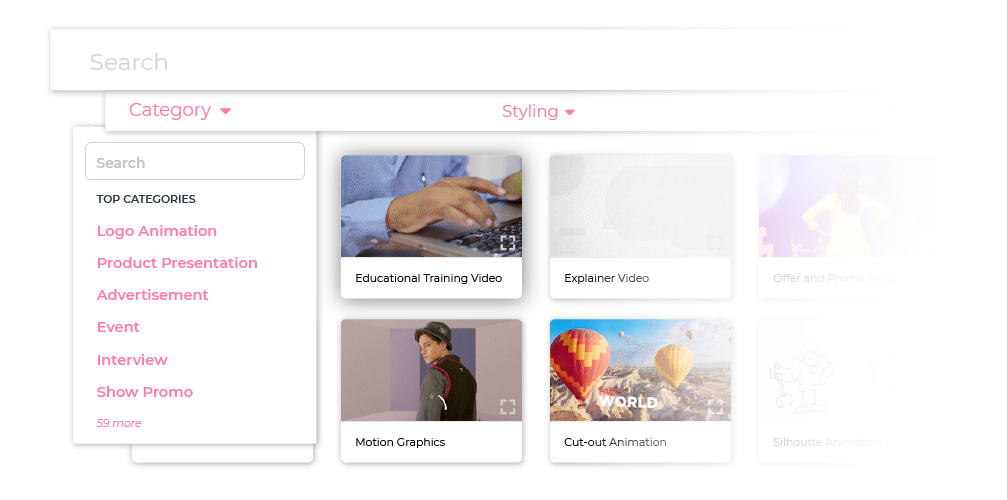Pick the Interview category
Viewport: 1007px width, 500px height.
point(132,360)
